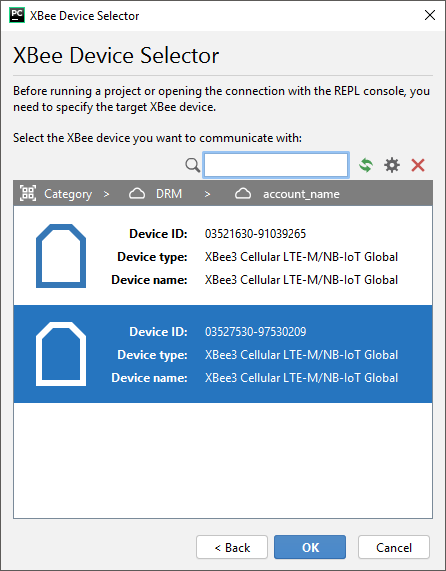The image size is (446, 571).
Task: Click the Back button
Action: click(232, 547)
